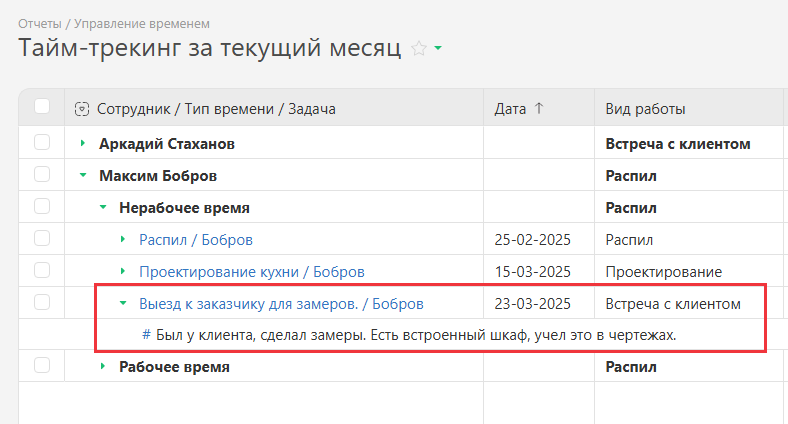Open the Распил / Бобров task link
The height and width of the screenshot is (424, 788).
click(x=196, y=240)
